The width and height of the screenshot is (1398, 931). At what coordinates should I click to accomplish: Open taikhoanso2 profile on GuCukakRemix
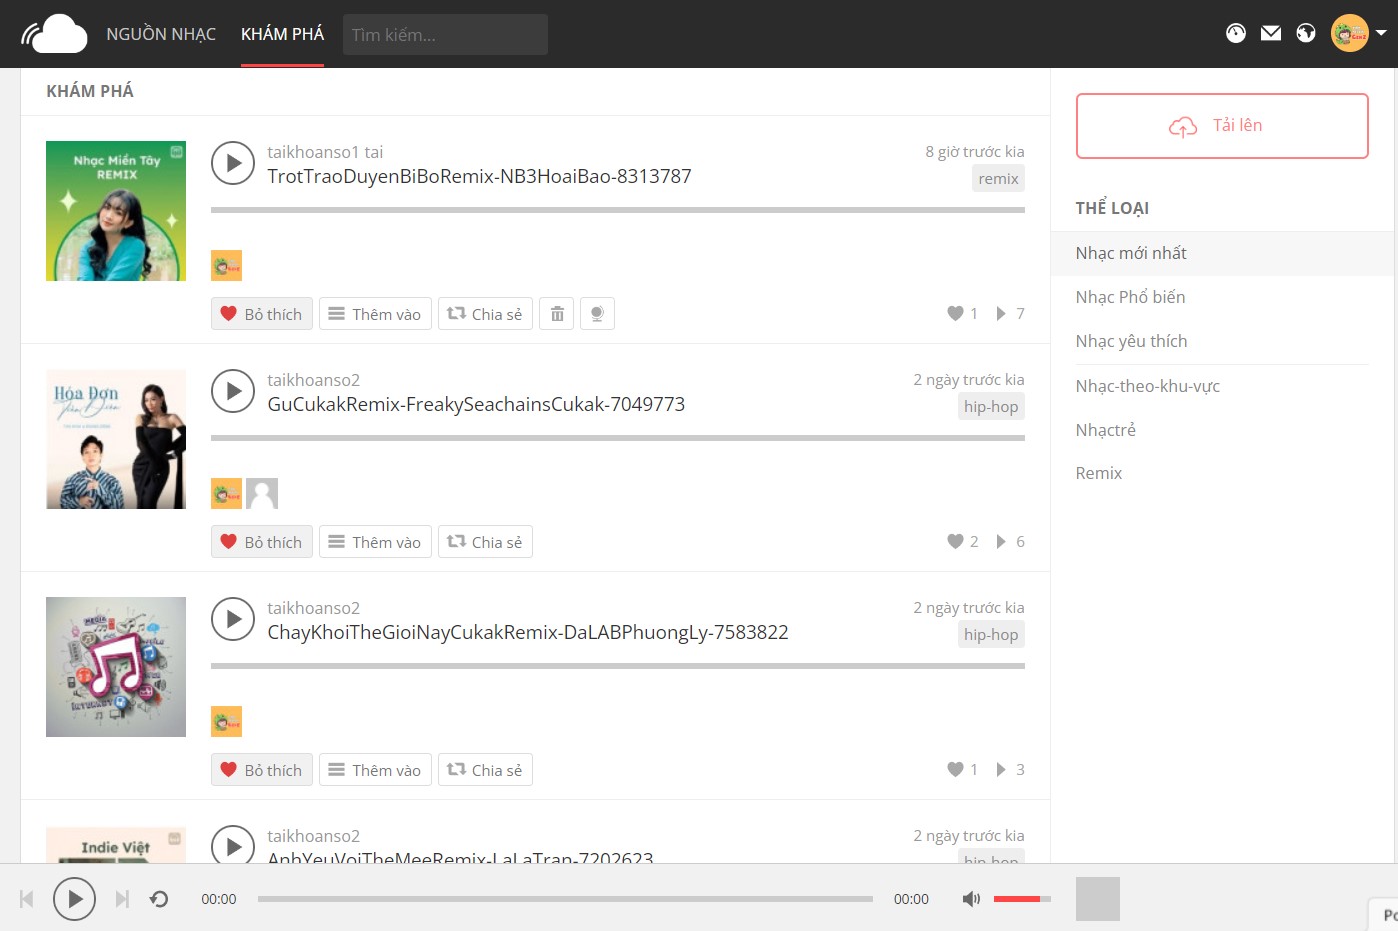coord(313,380)
